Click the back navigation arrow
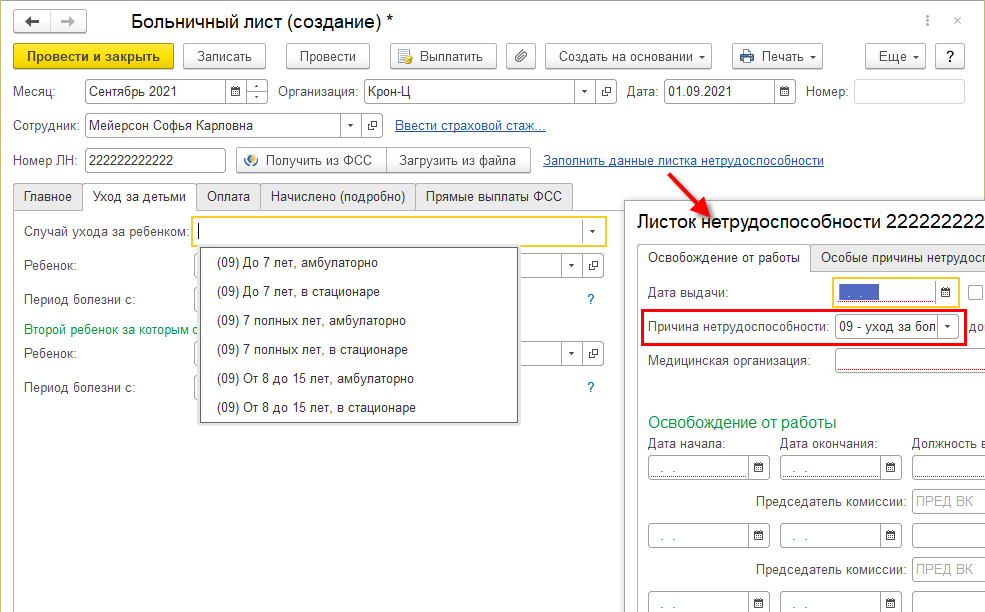Viewport: 985px width, 612px height. point(33,20)
